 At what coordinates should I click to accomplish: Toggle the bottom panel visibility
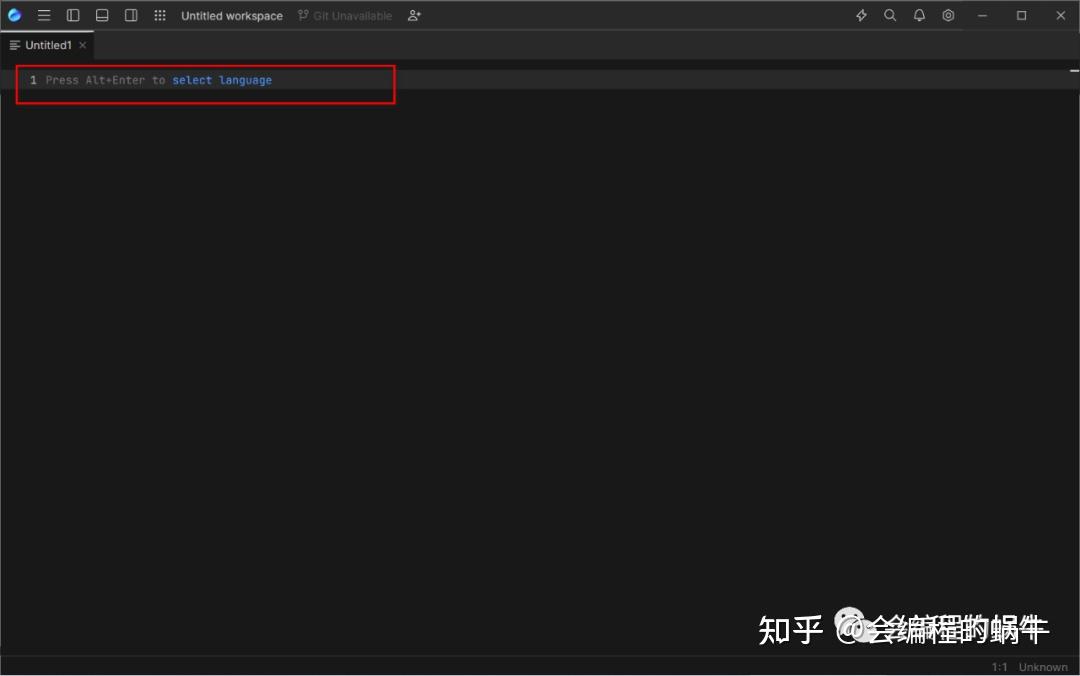click(101, 15)
